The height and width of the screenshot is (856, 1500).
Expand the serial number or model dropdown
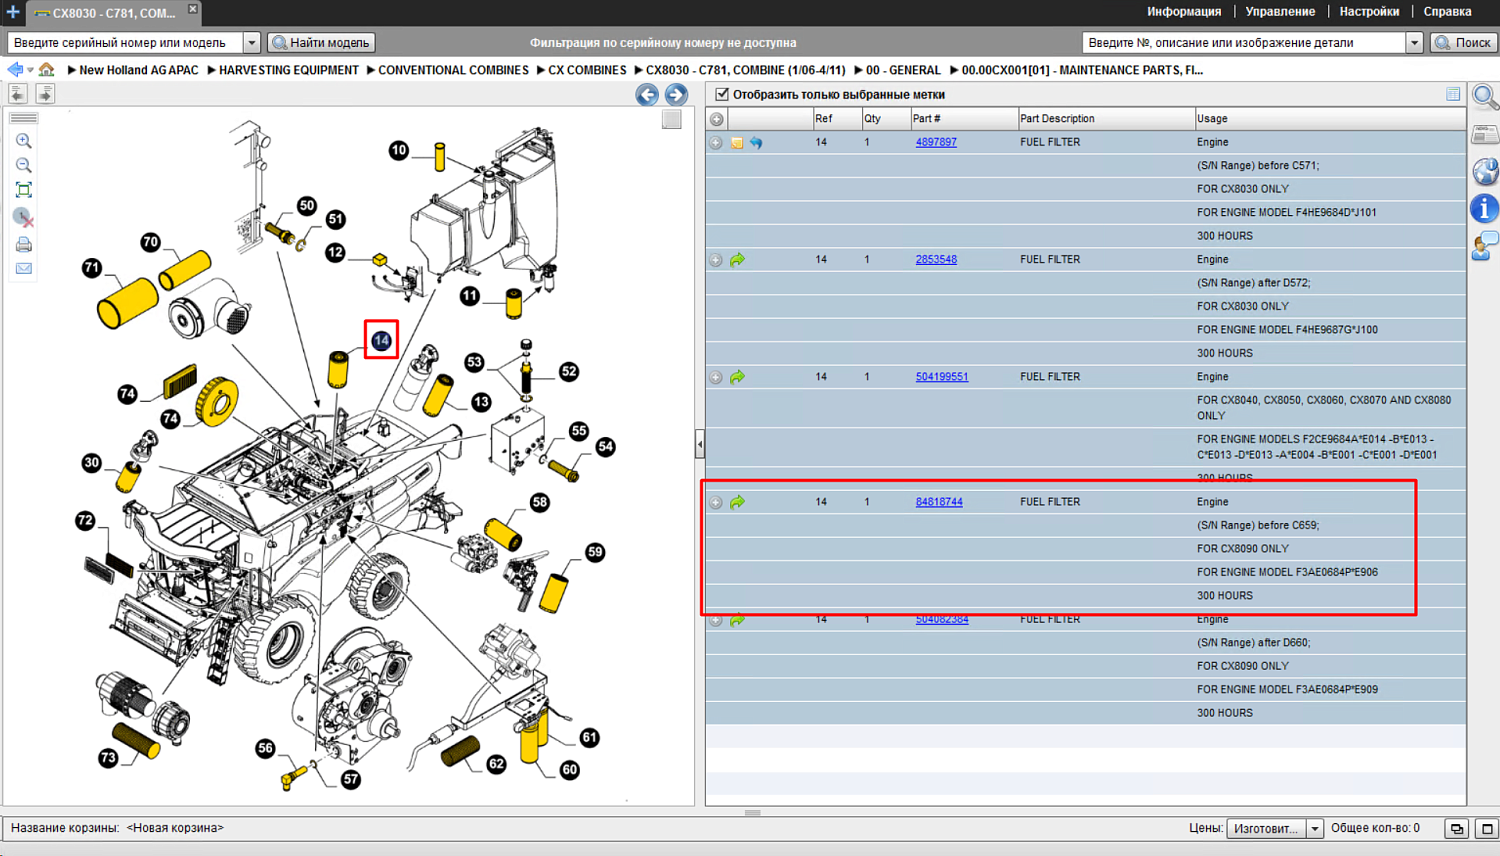click(252, 43)
